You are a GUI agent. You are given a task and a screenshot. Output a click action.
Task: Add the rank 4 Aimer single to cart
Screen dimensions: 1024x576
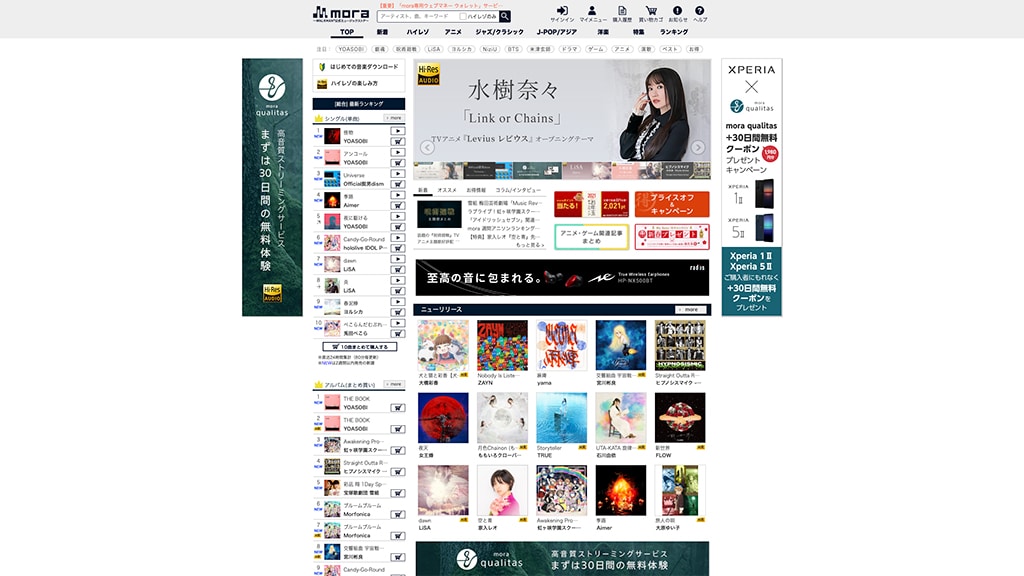397,205
